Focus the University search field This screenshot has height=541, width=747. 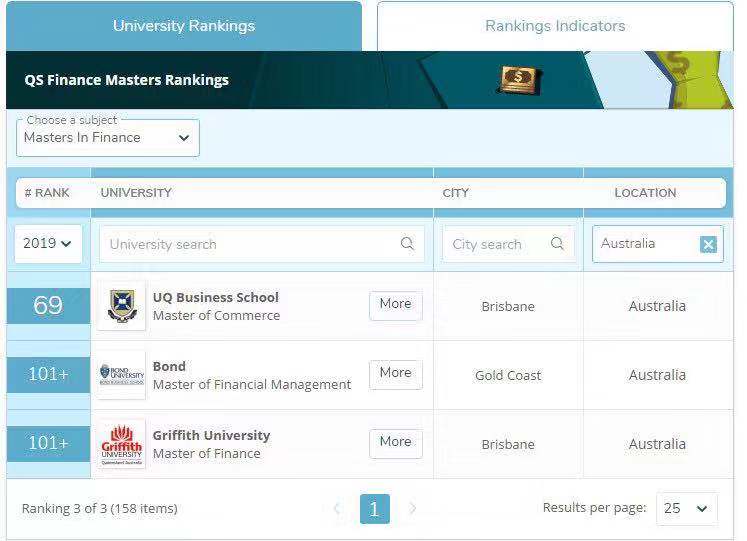pyautogui.click(x=250, y=244)
